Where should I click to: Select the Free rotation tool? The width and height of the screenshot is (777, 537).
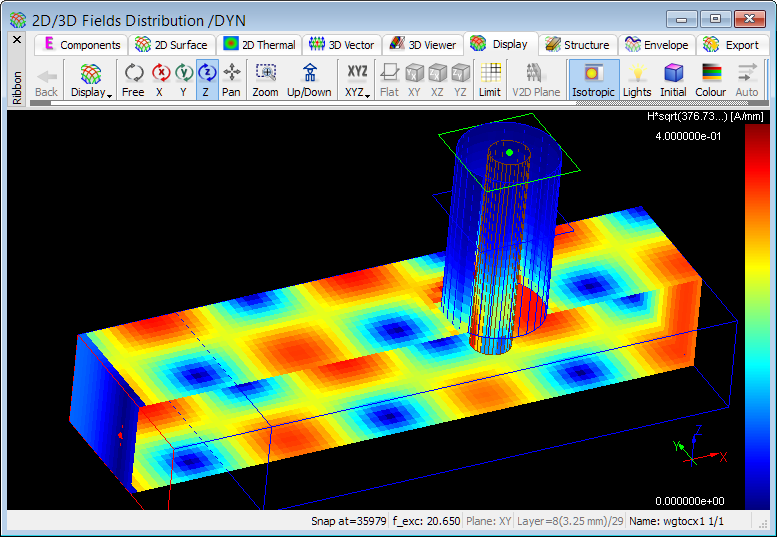pos(133,79)
